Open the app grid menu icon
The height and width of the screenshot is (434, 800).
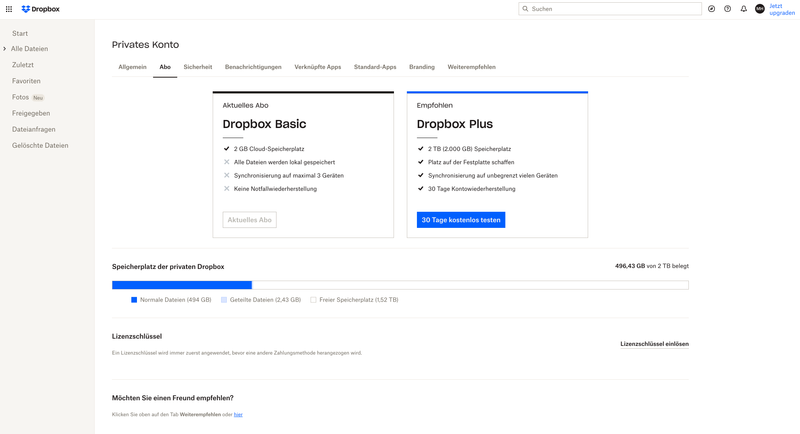9,9
